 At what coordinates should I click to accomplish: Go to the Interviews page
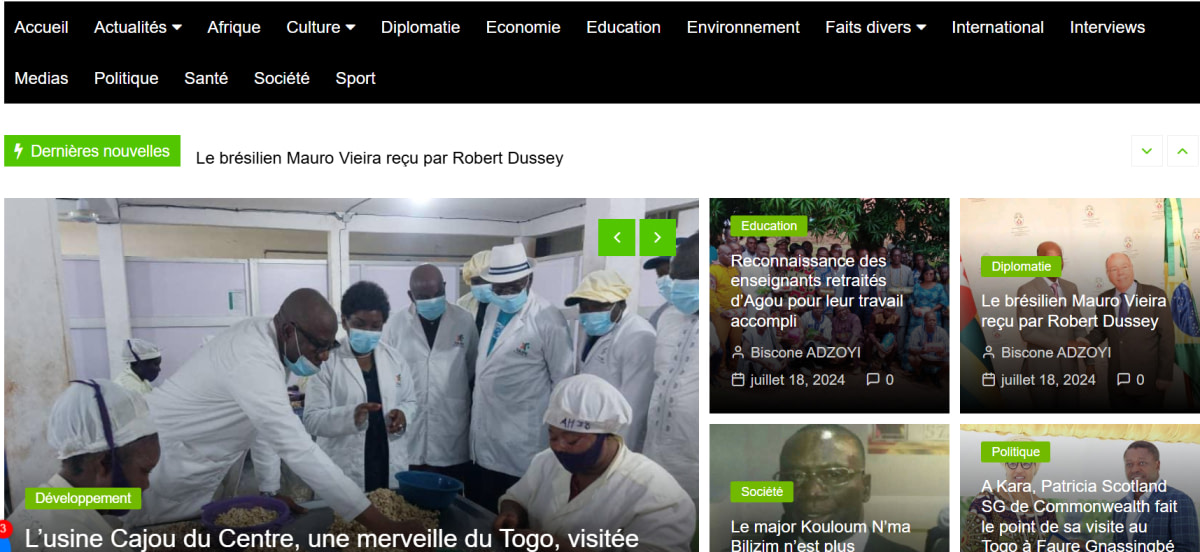point(1108,28)
